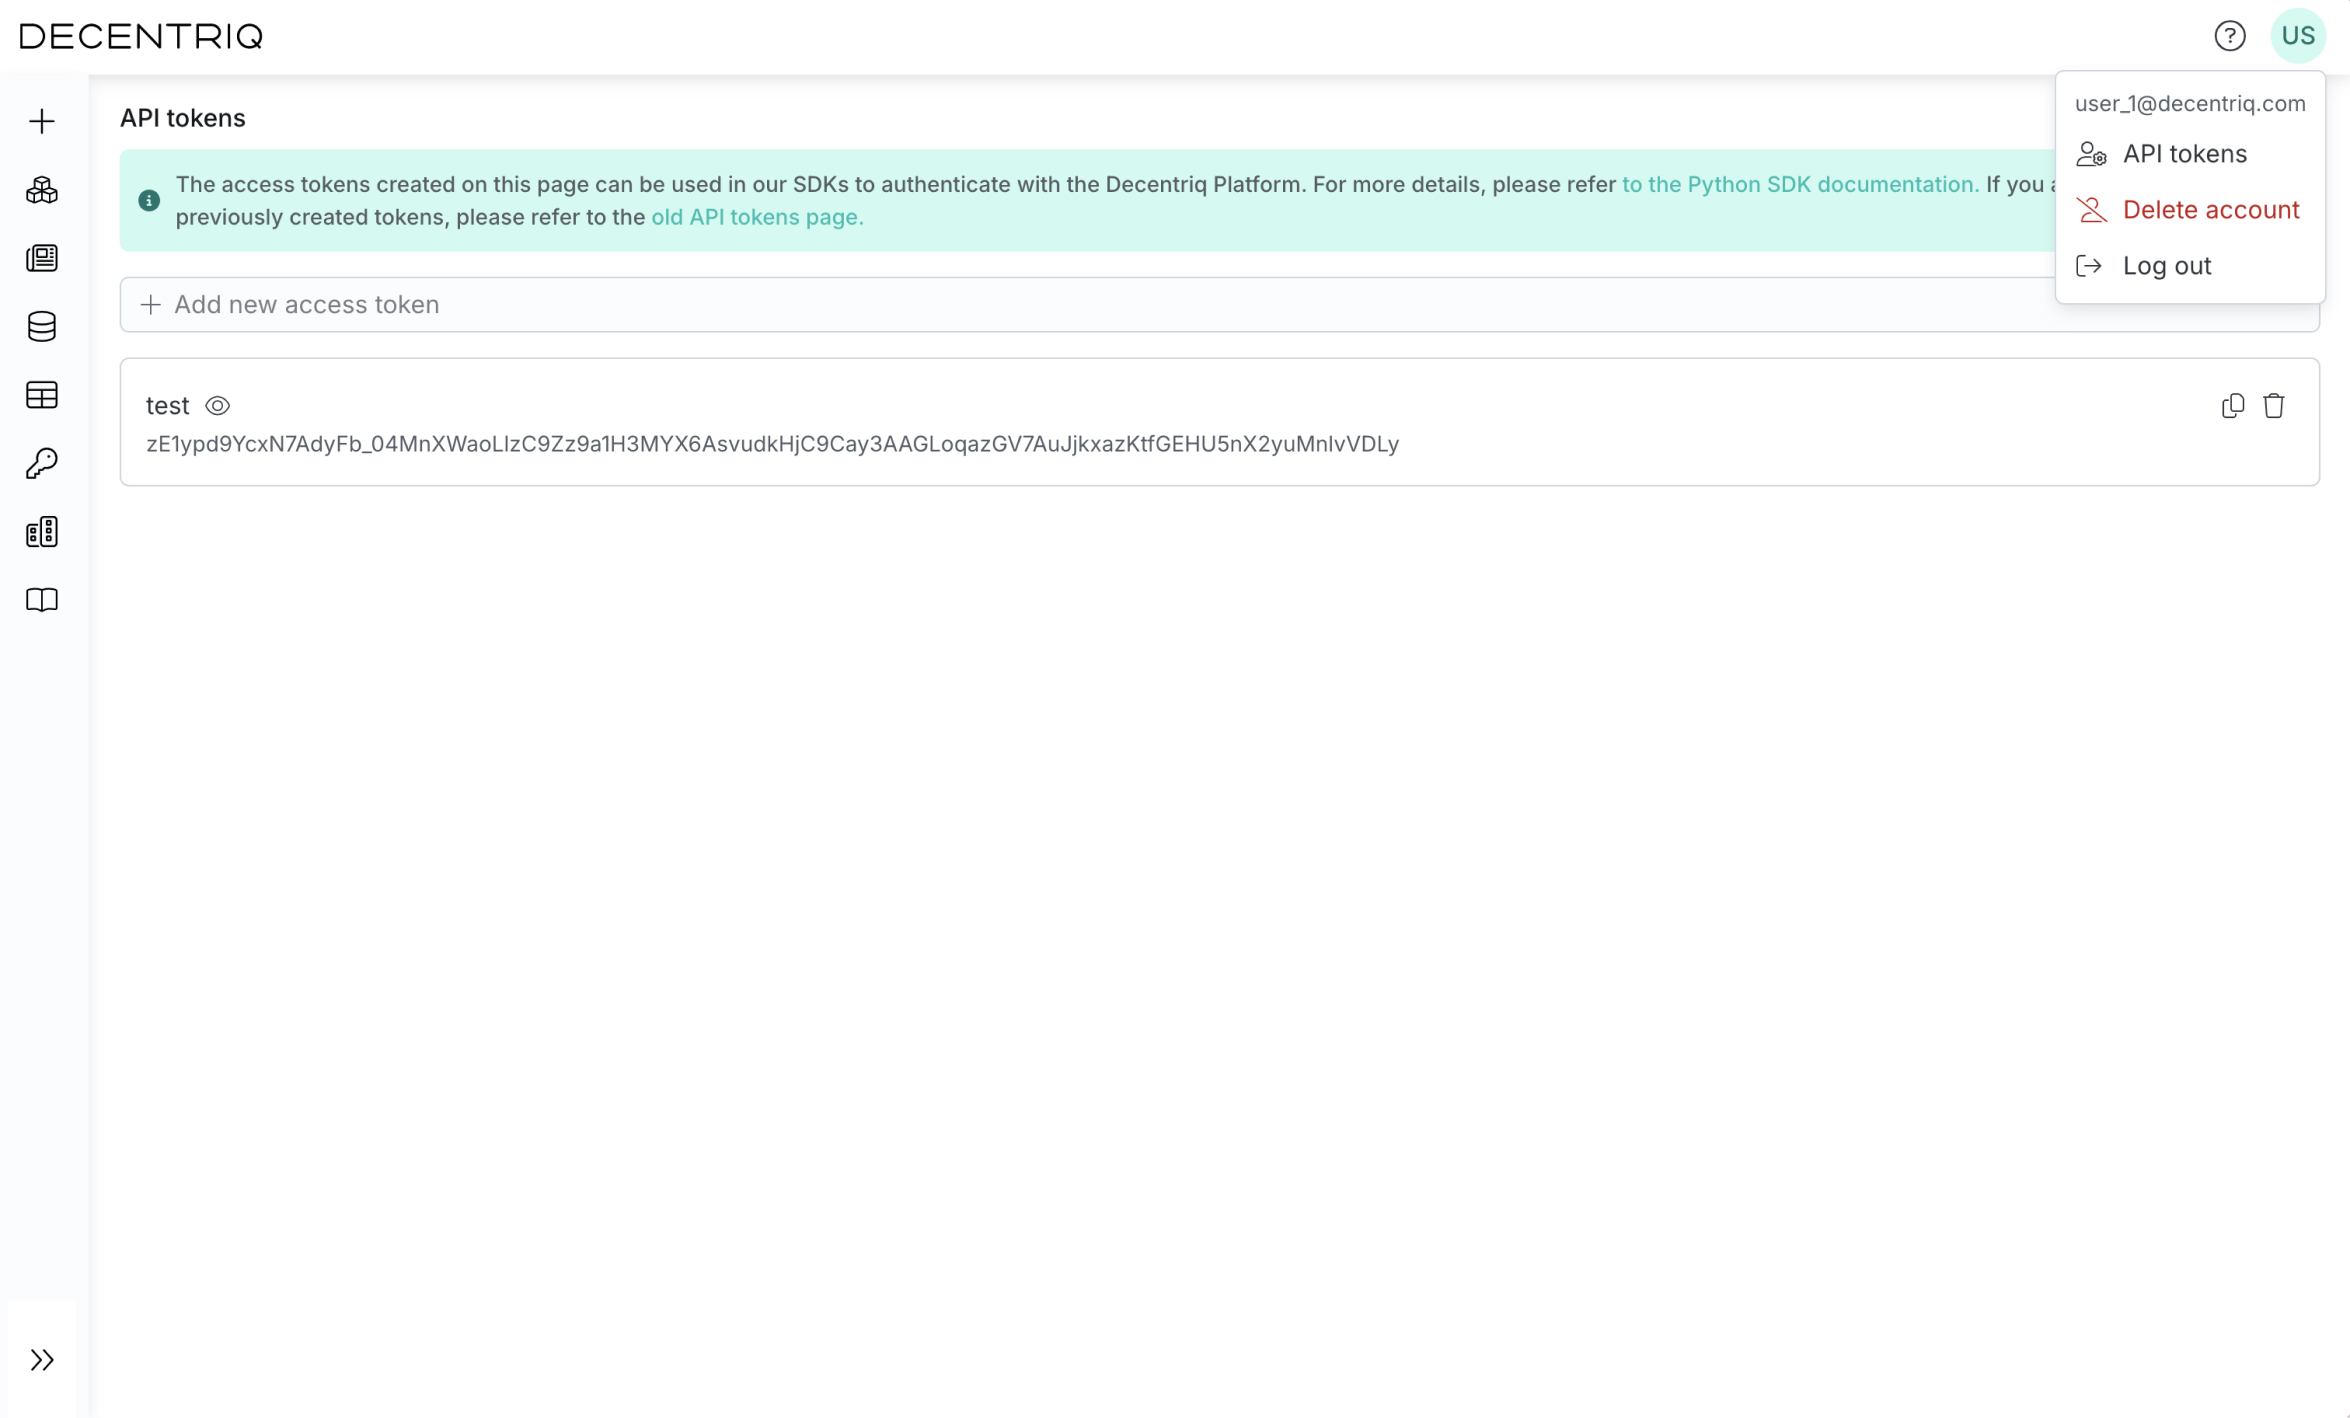Viewport: 2350px width, 1418px height.
Task: Click the sidebar key/secrets icon
Action: pos(42,463)
